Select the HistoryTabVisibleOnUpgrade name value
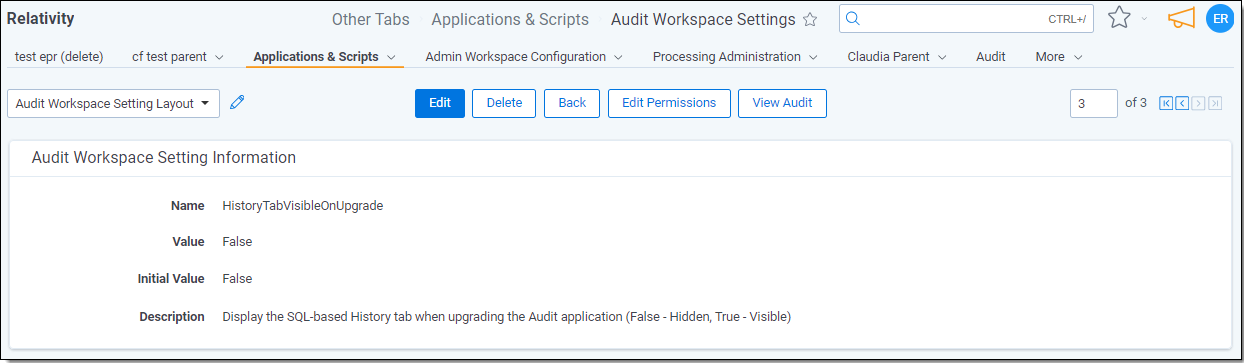This screenshot has width=1244, height=363. pyautogui.click(x=303, y=206)
